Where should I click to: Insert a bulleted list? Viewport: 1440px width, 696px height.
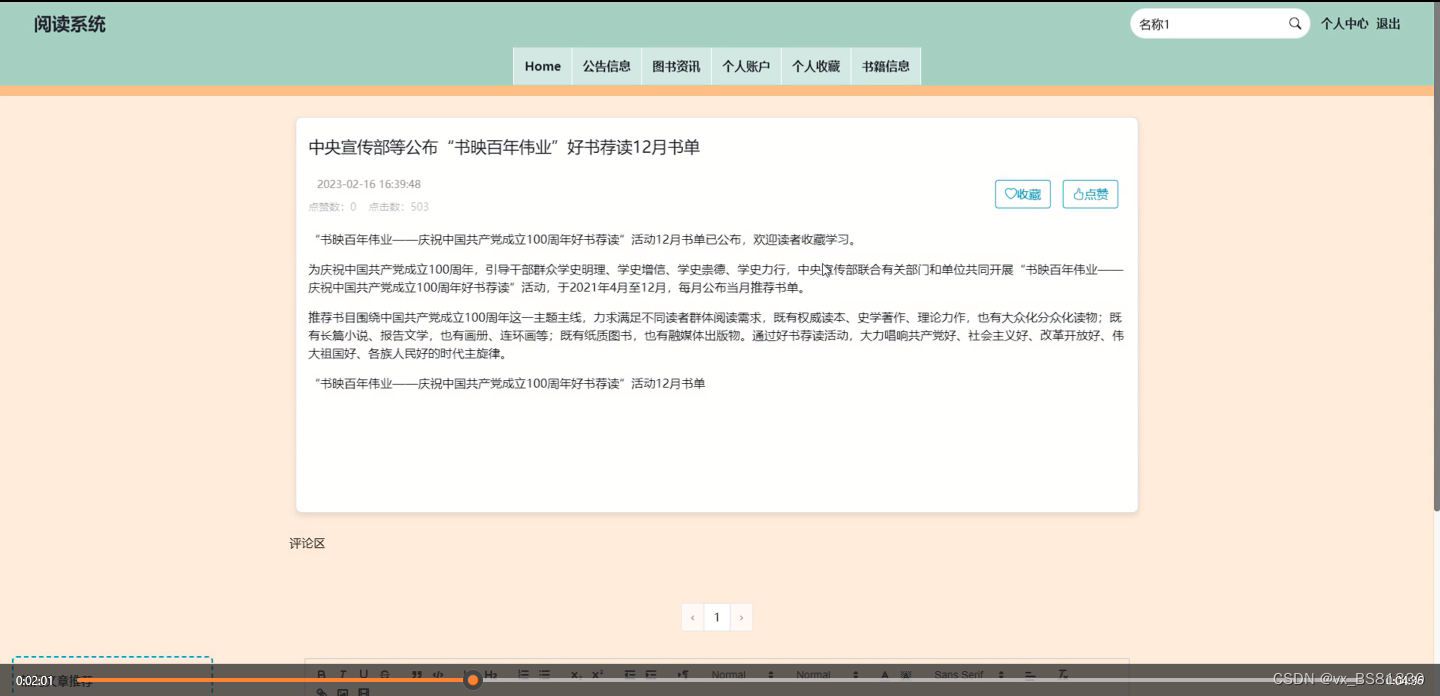544,675
